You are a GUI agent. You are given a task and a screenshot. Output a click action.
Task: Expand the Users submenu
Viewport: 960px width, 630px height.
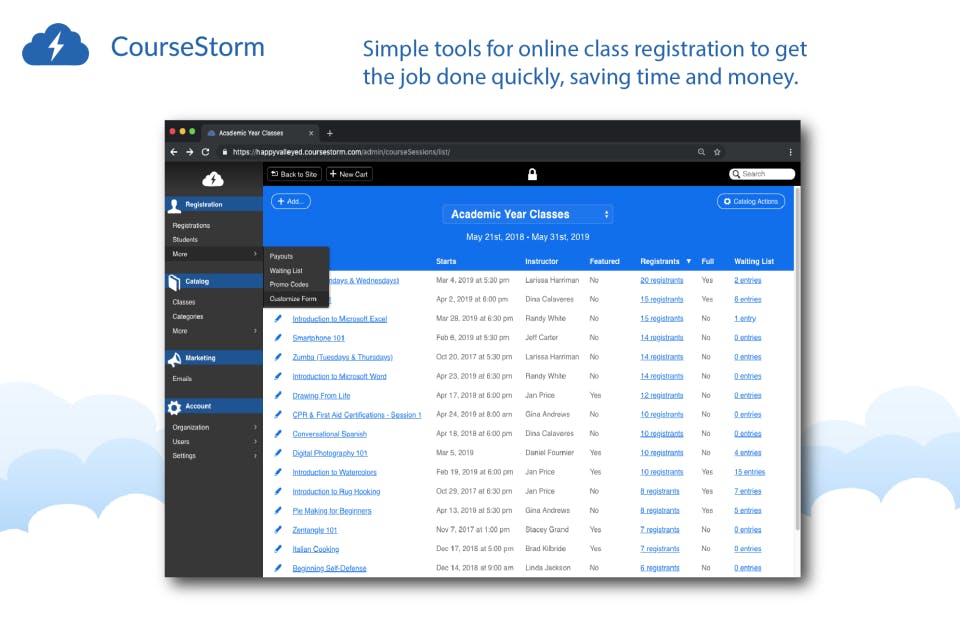(x=214, y=441)
